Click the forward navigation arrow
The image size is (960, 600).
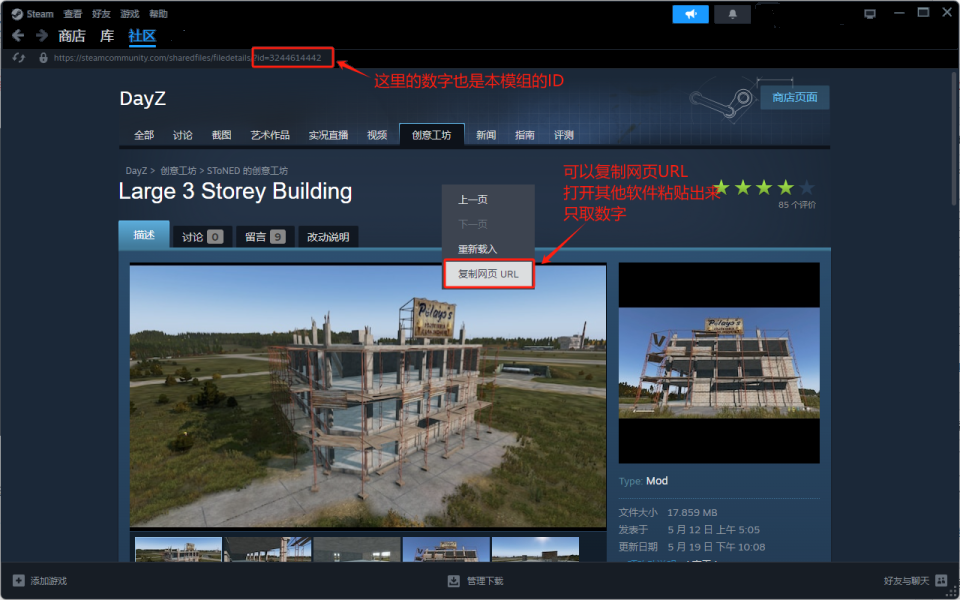click(42, 36)
